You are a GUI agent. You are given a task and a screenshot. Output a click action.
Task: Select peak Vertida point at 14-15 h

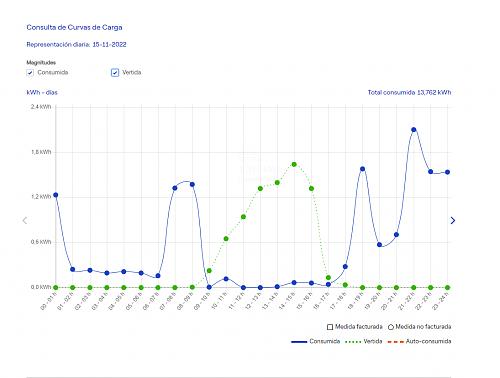(x=294, y=164)
